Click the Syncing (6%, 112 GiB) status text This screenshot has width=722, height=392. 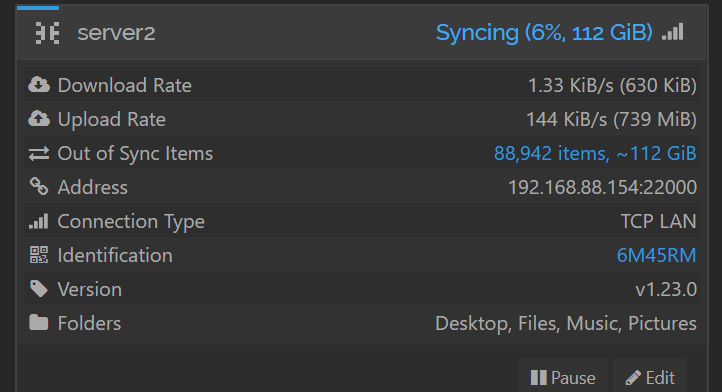(544, 33)
